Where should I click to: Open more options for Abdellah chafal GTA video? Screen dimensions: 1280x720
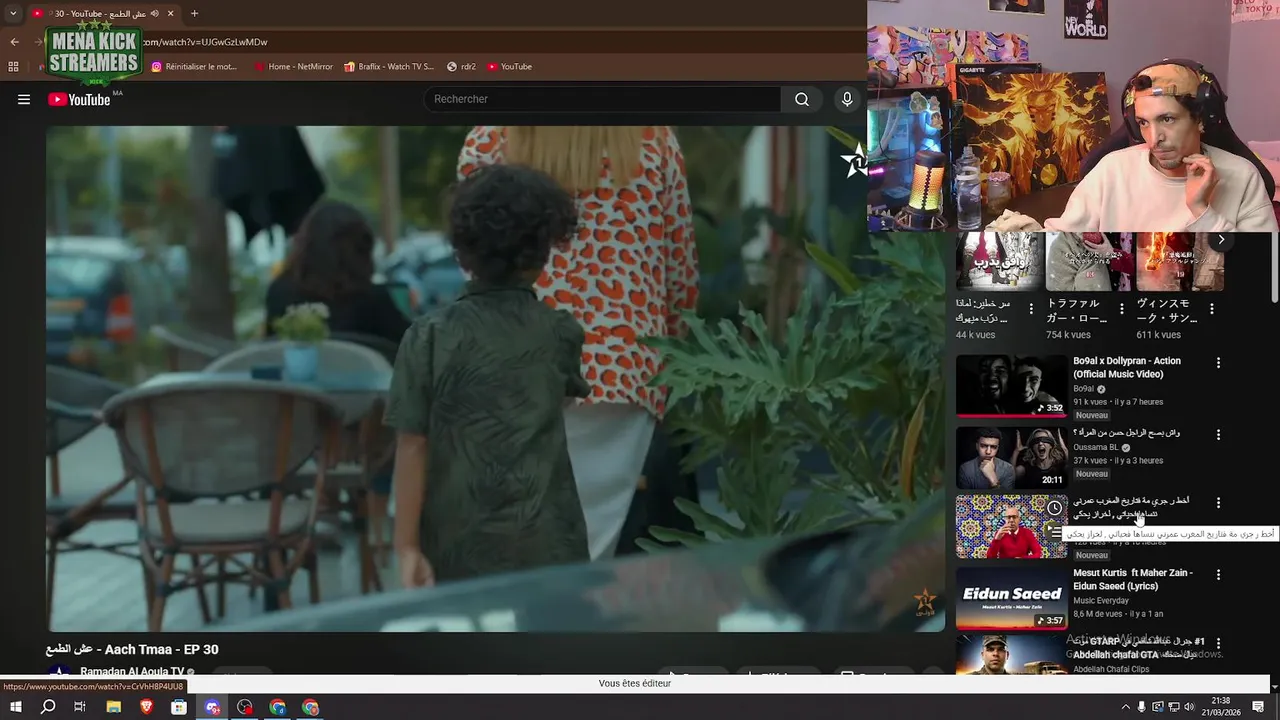[1218, 643]
